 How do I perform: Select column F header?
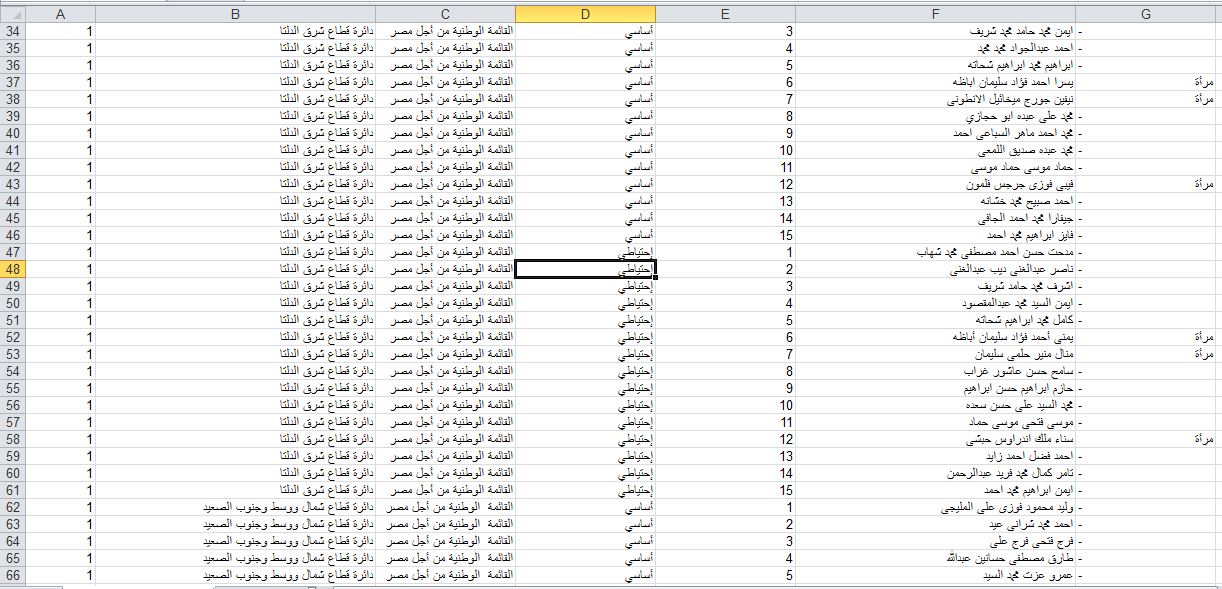coord(935,14)
